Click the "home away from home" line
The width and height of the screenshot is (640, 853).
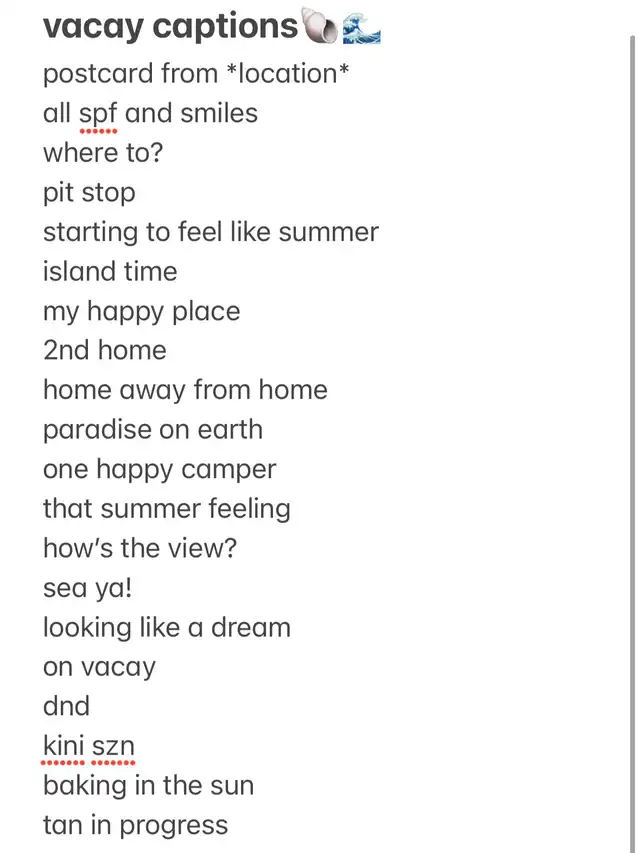pyautogui.click(x=185, y=391)
